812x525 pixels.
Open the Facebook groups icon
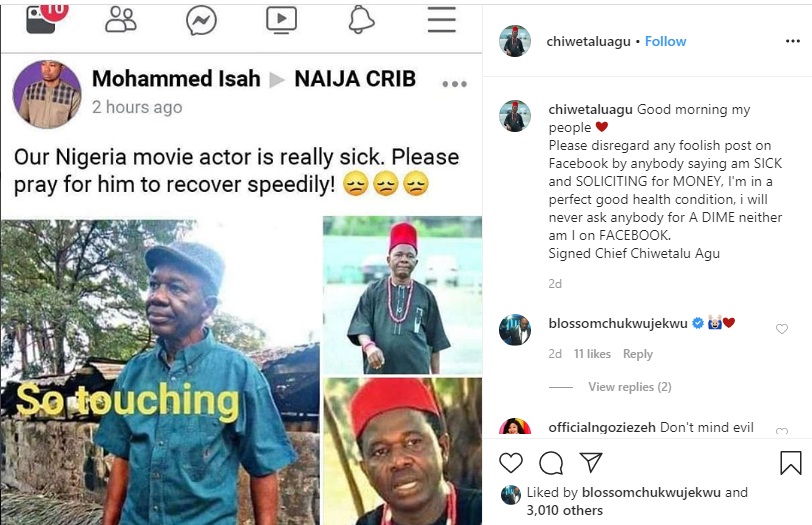(x=121, y=19)
